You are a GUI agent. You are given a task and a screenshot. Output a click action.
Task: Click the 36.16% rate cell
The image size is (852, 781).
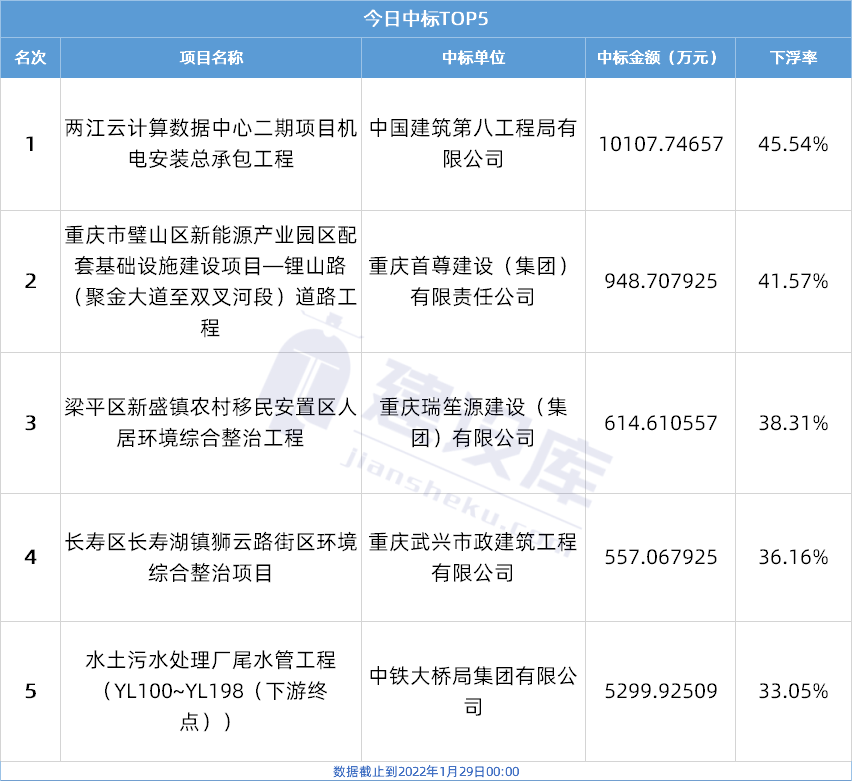[x=793, y=557]
